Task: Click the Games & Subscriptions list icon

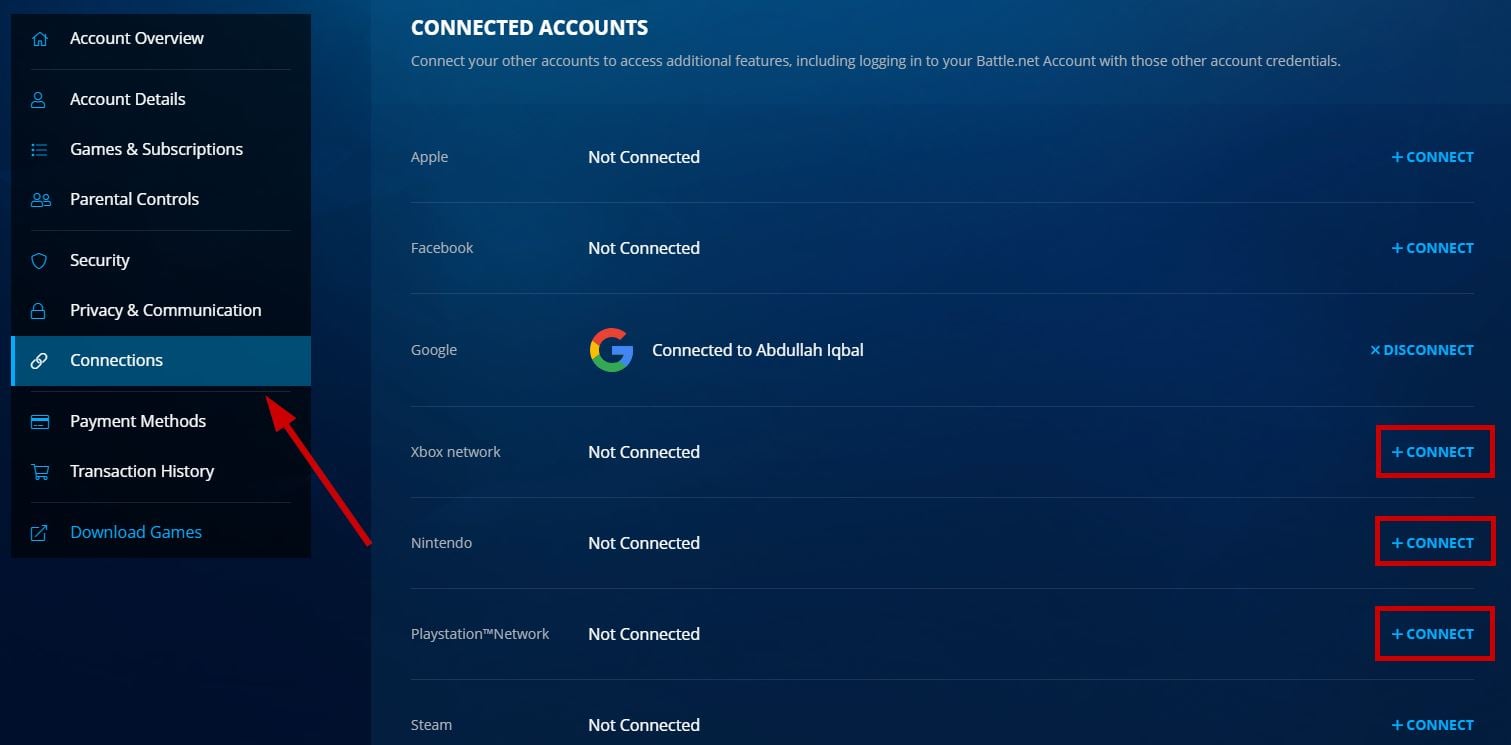Action: [x=40, y=150]
